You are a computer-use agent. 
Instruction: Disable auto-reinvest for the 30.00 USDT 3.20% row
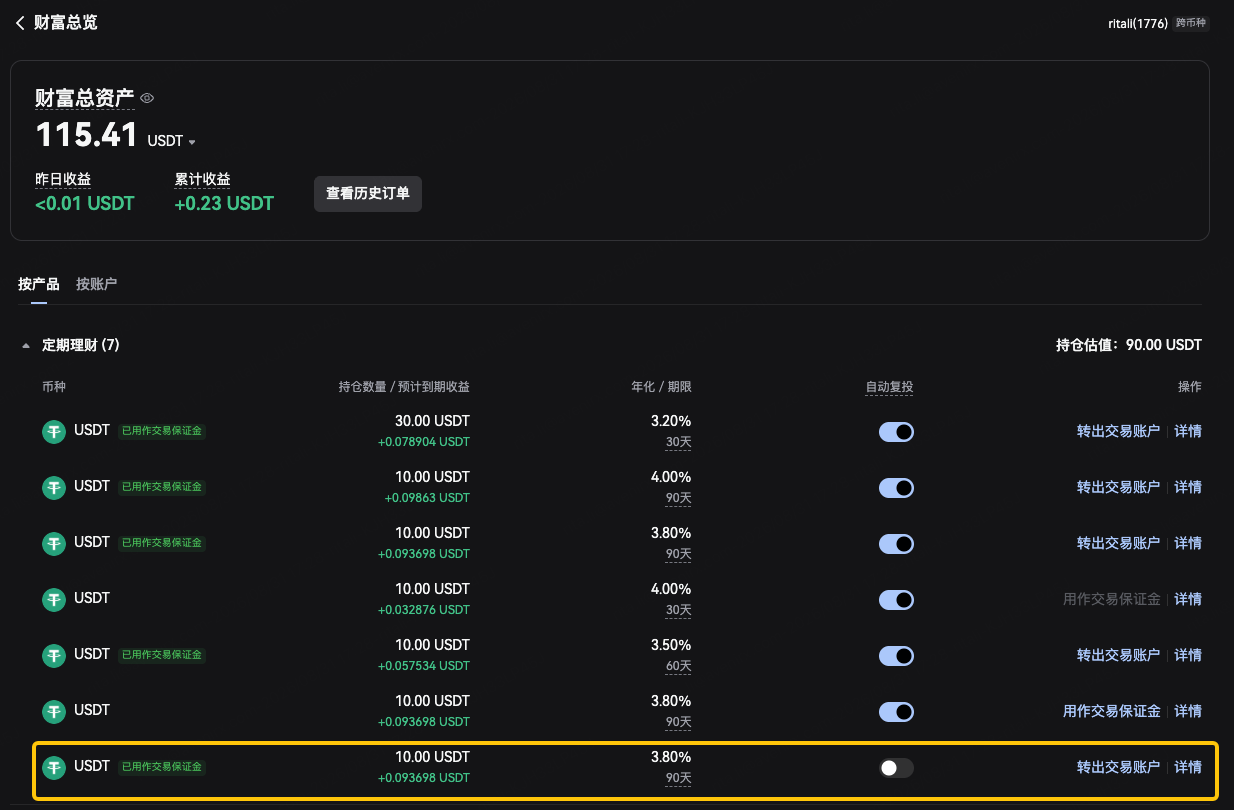896,432
